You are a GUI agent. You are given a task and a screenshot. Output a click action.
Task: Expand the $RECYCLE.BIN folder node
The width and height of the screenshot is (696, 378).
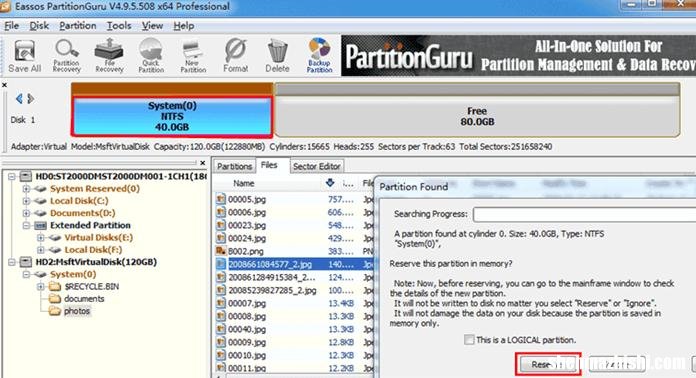(40, 287)
